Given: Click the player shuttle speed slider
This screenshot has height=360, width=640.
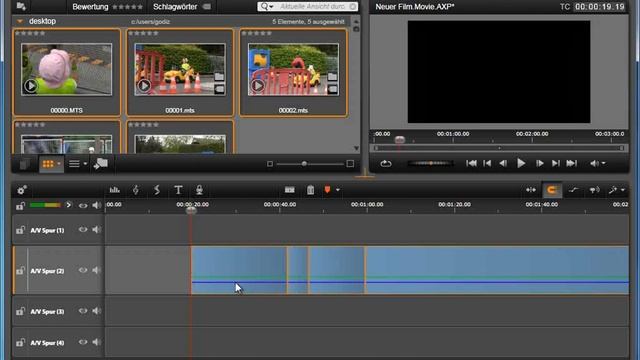Looking at the screenshot, I should coord(431,163).
